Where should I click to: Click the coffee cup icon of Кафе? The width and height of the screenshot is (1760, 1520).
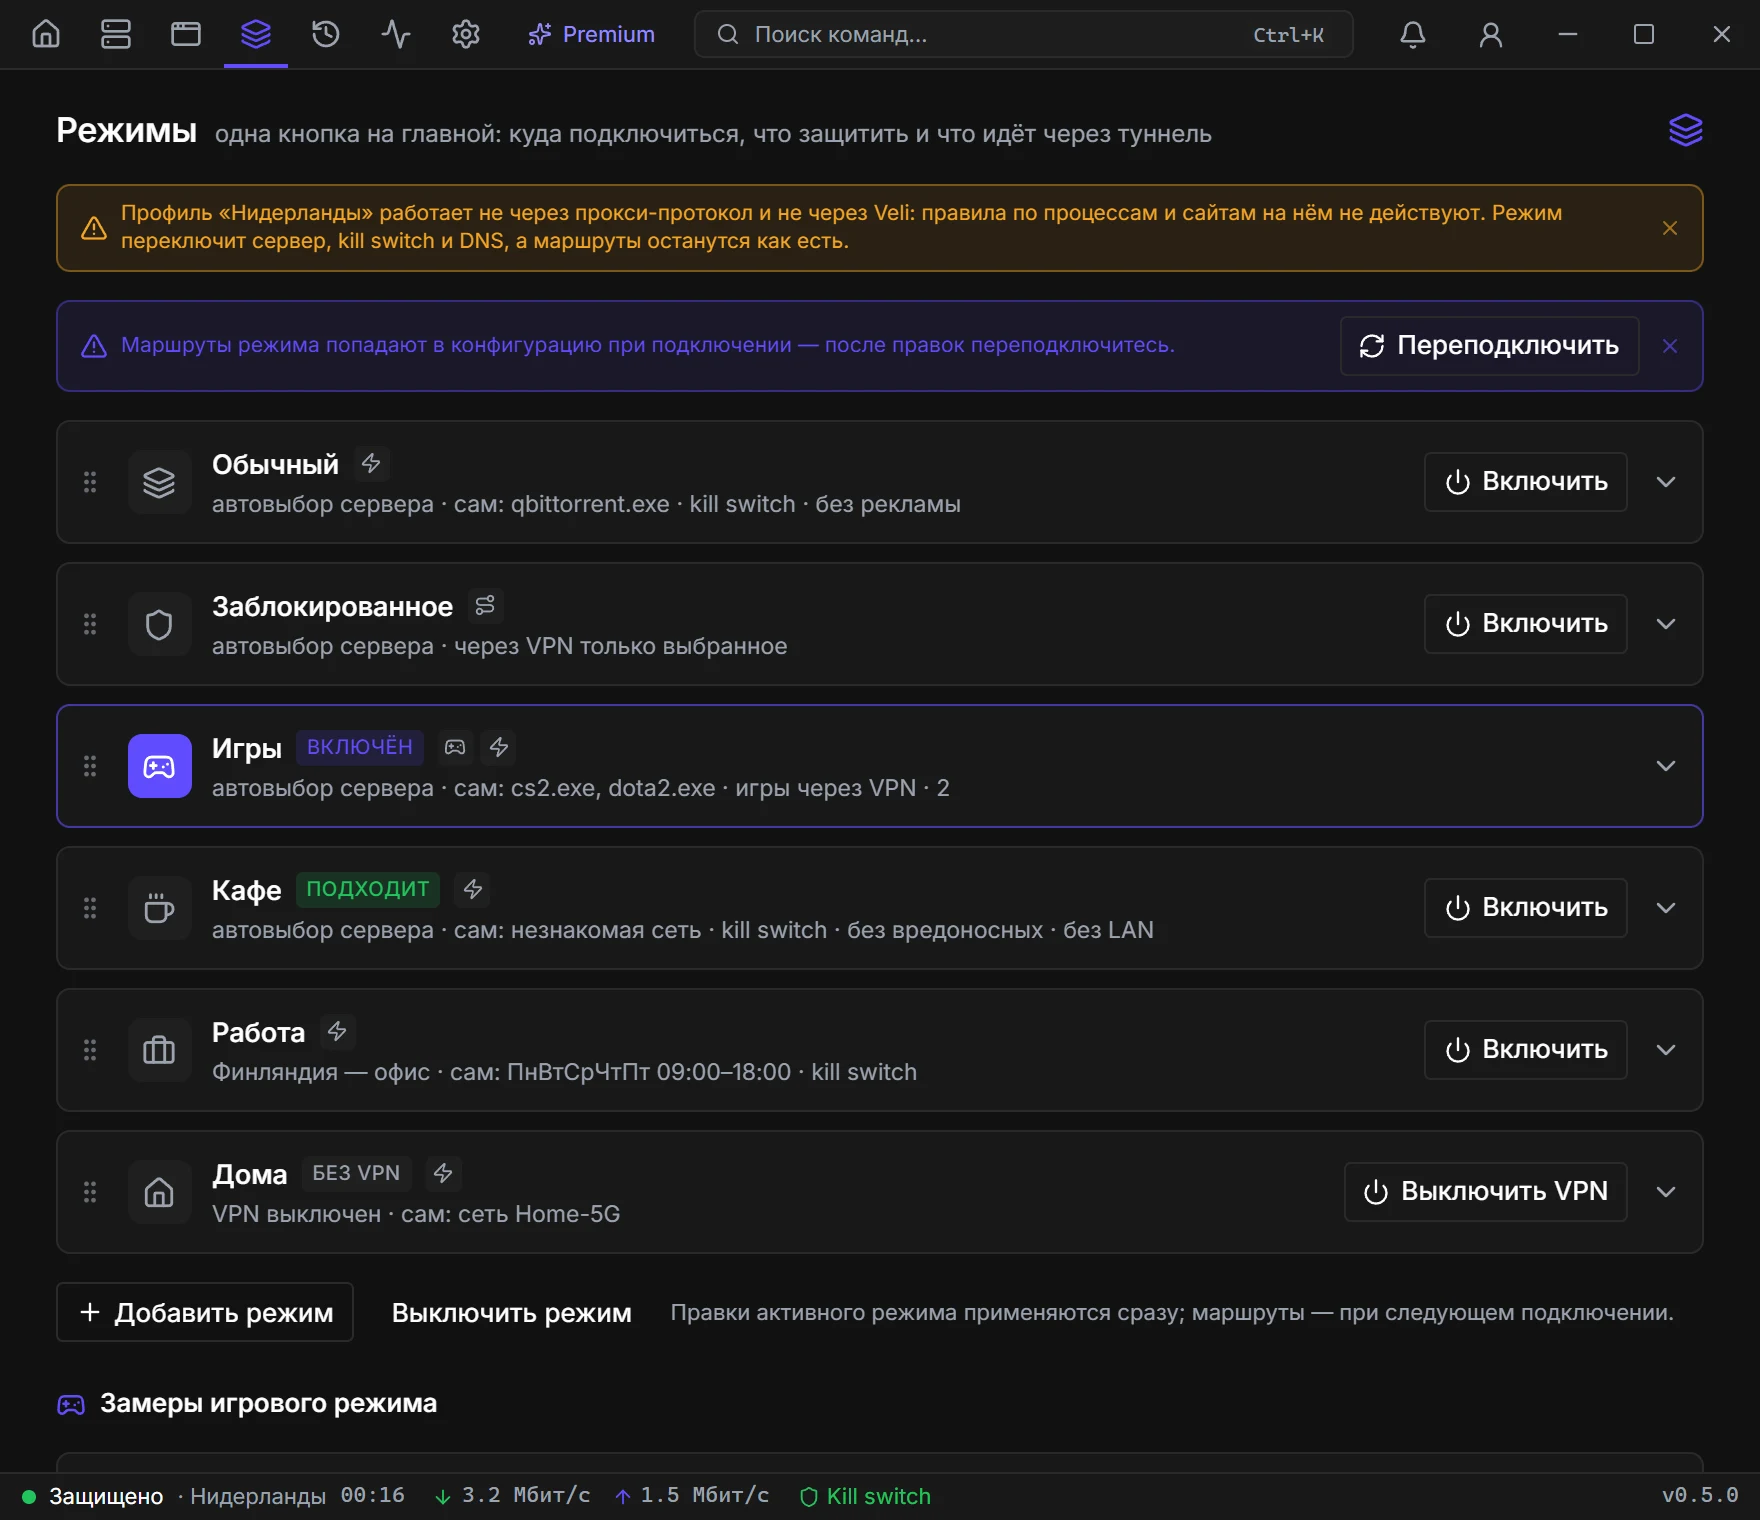point(160,908)
